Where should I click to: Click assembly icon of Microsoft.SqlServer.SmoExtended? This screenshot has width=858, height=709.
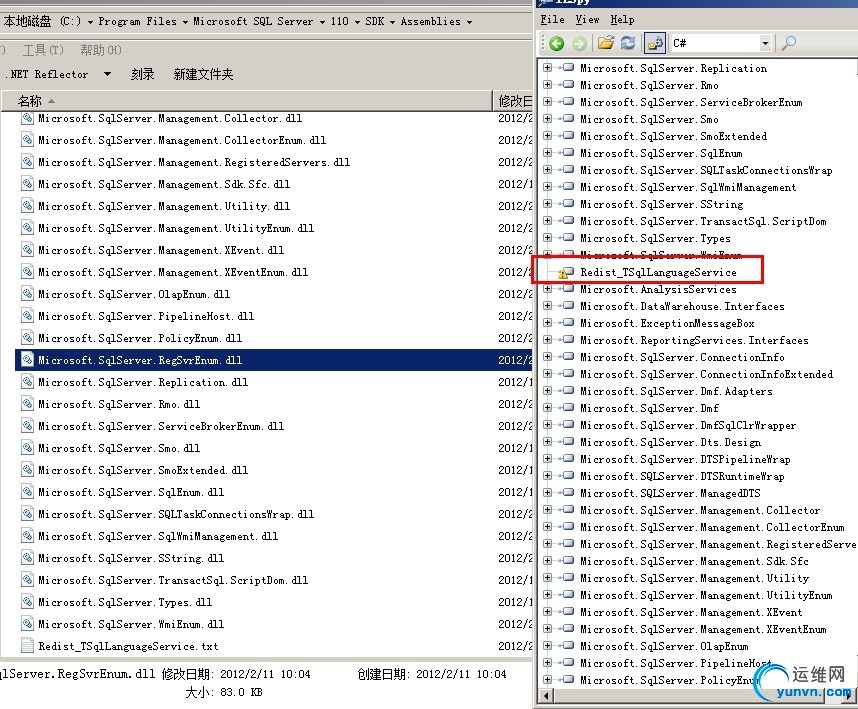[569, 136]
